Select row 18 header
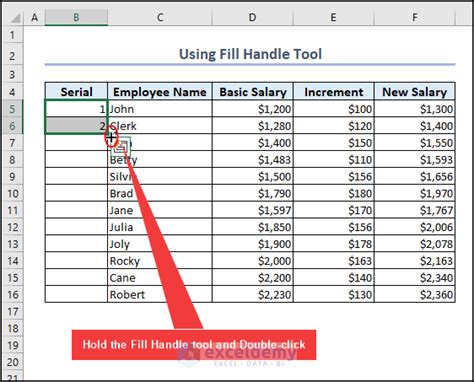The width and height of the screenshot is (474, 382). click(x=13, y=328)
